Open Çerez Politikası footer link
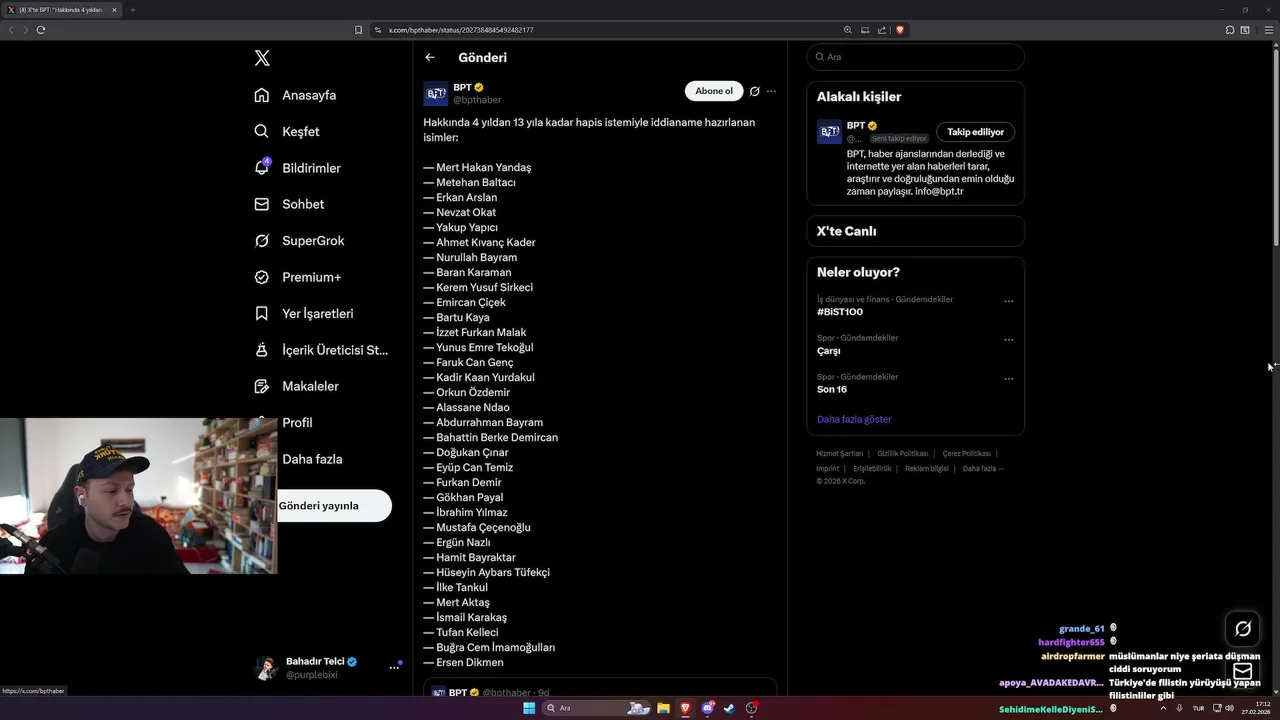 coord(967,454)
